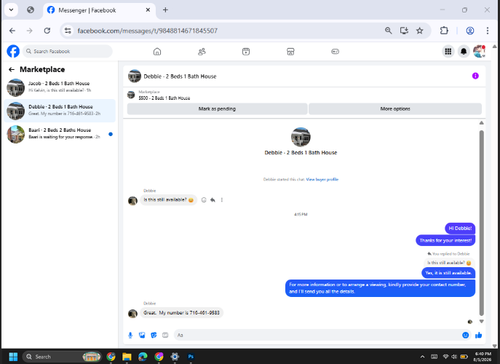Click More options button
This screenshot has width=500, height=364.
[395, 109]
